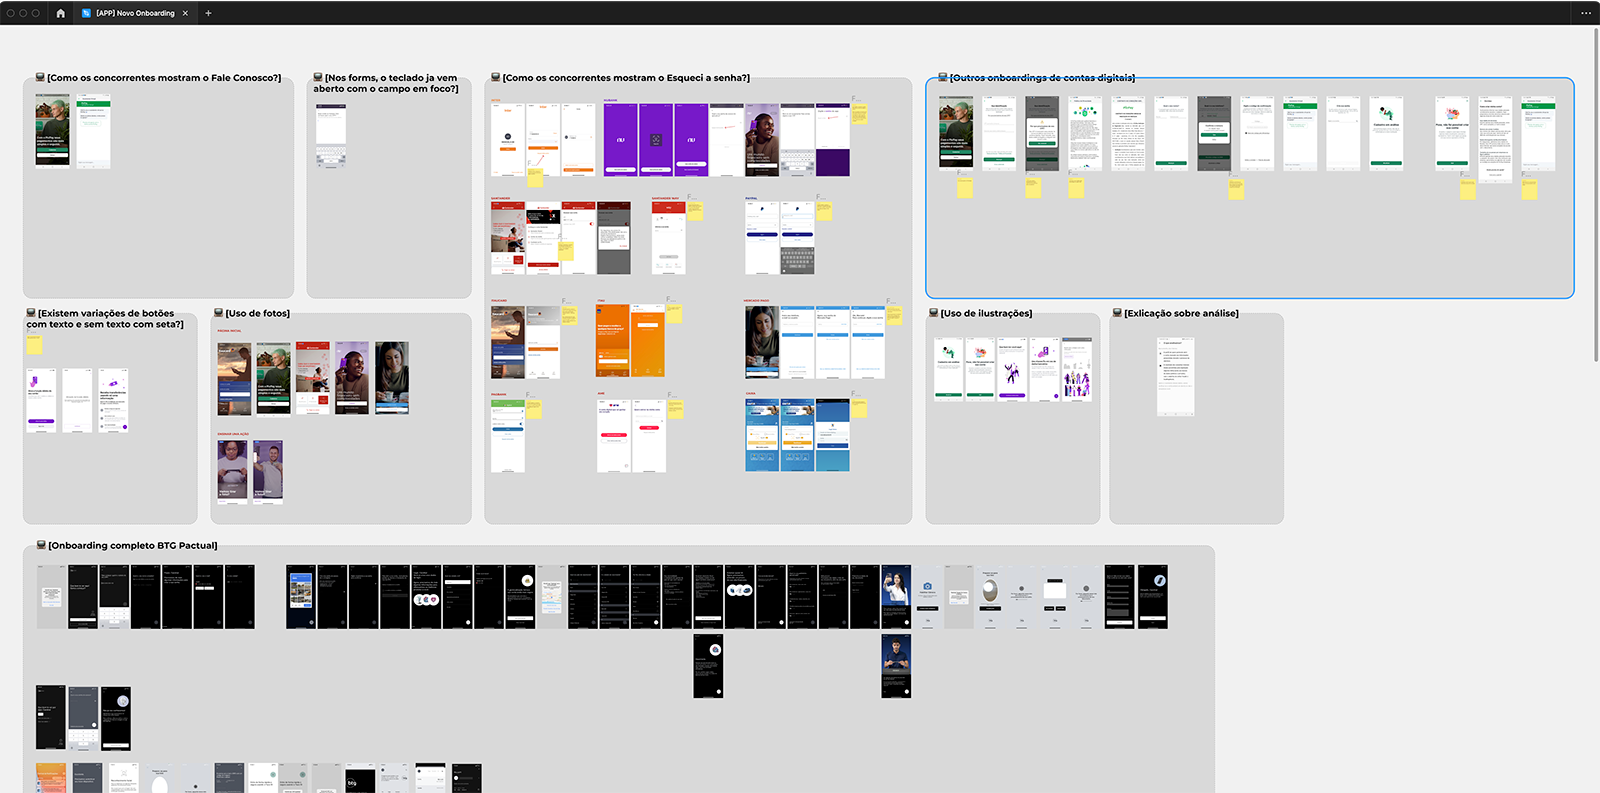Click the PAGBANK group label
The width and height of the screenshot is (1600, 793).
498,394
